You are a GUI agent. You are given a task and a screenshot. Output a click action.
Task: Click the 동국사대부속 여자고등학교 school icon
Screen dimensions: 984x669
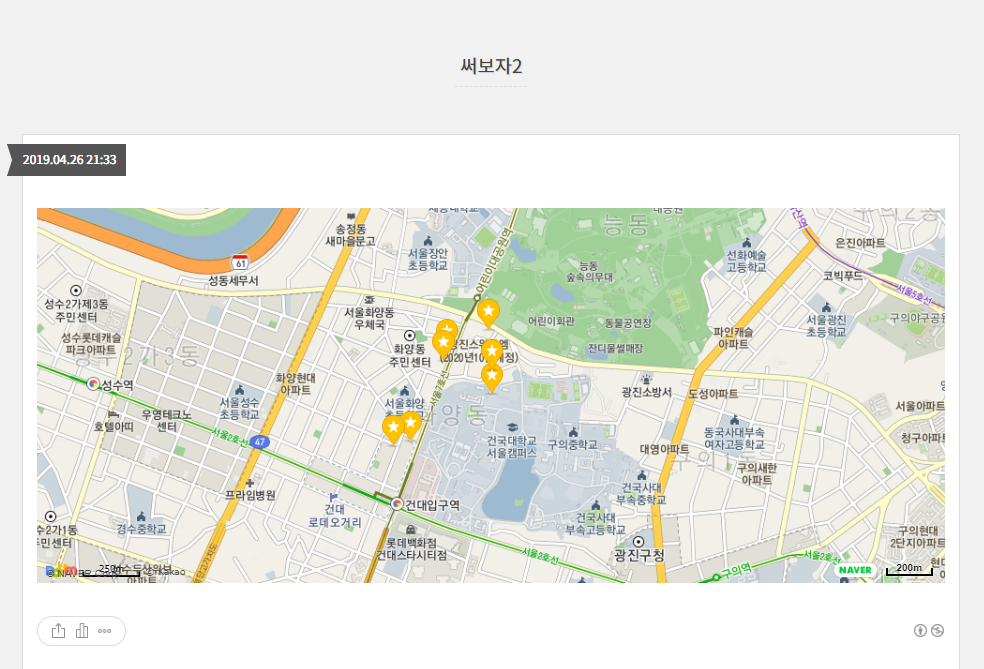tap(734, 420)
